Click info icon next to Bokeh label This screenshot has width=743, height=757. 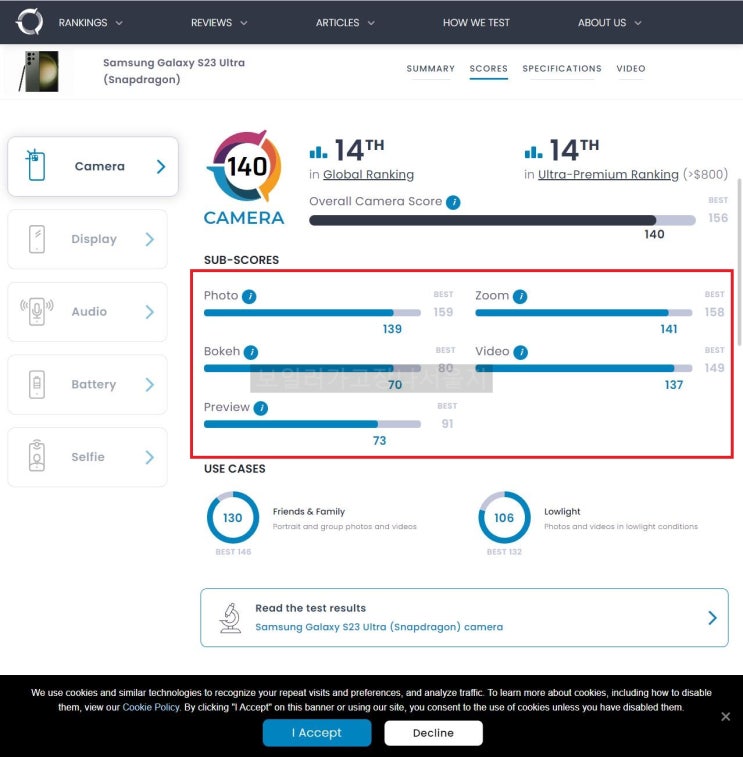click(251, 352)
